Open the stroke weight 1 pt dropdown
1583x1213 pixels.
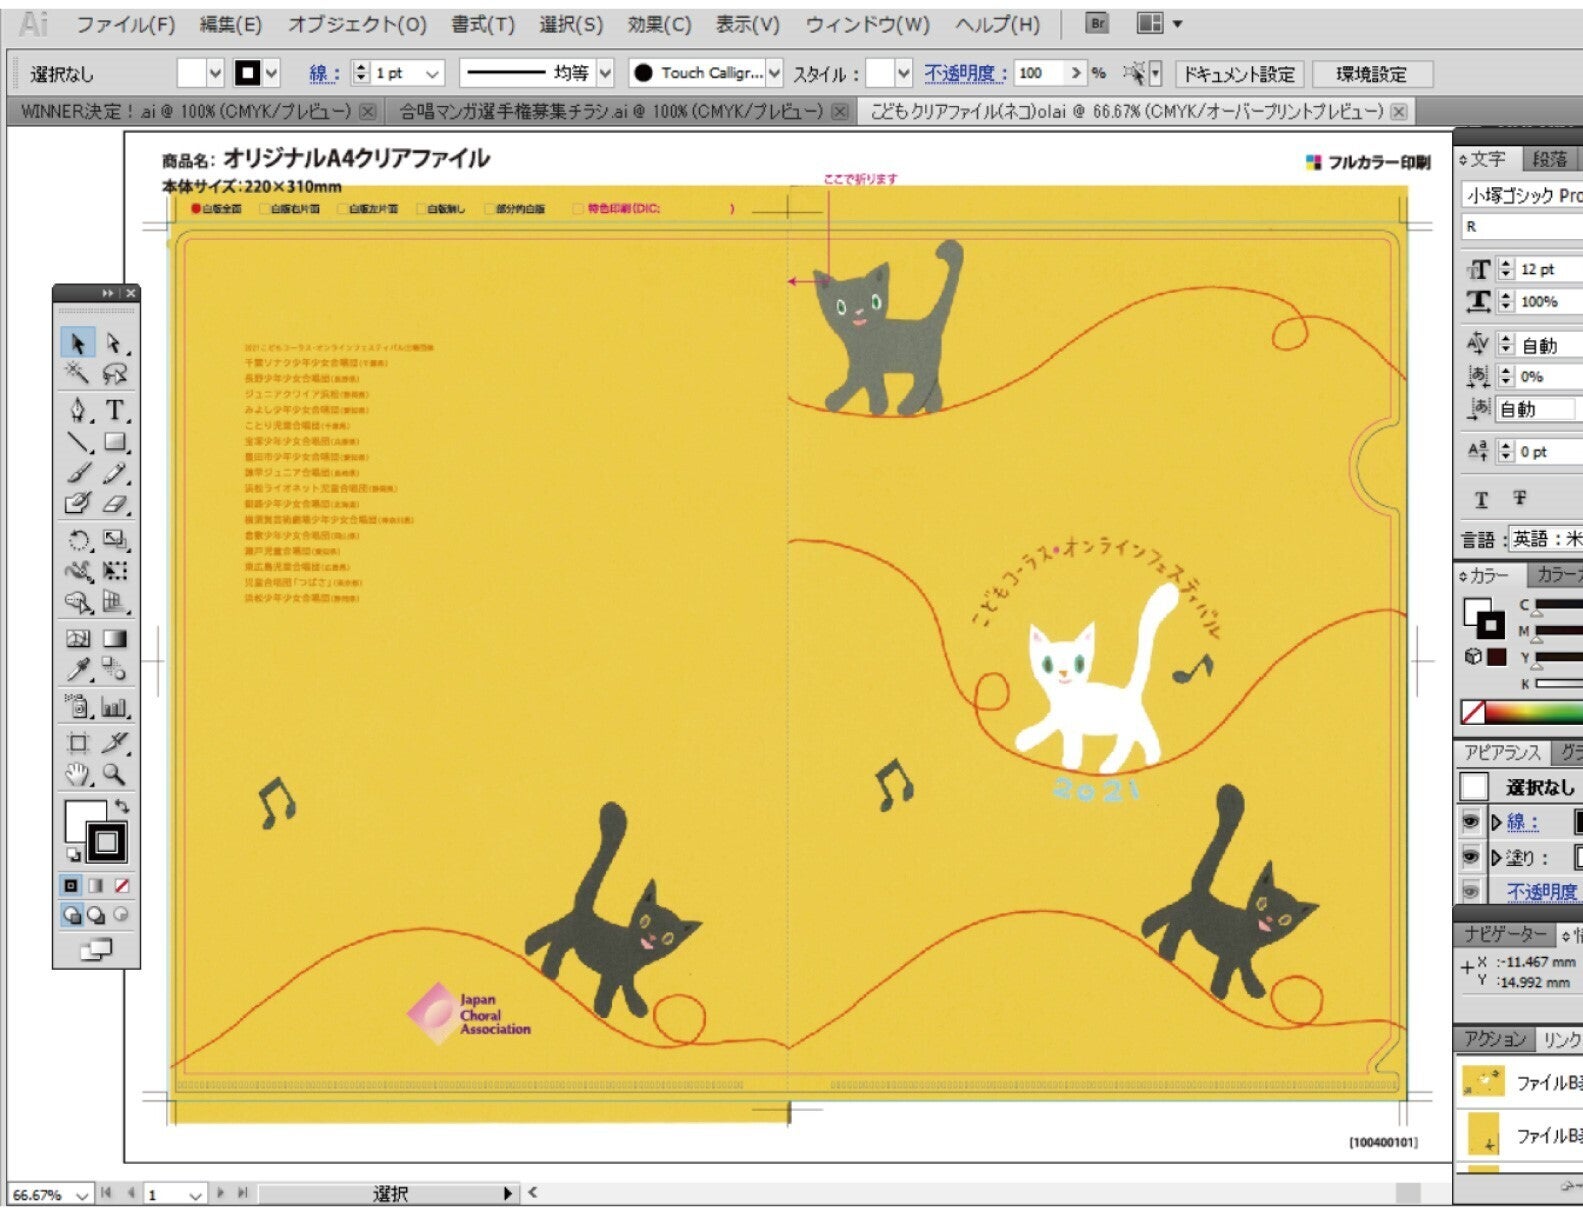pos(432,74)
